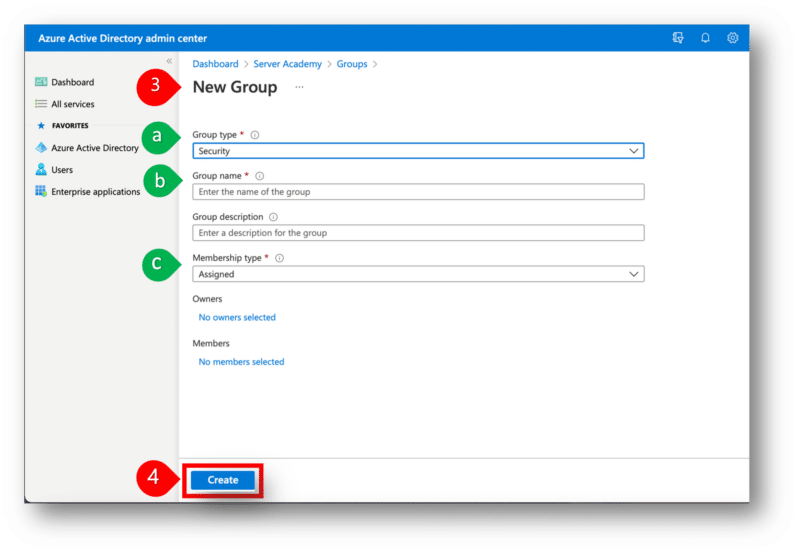Screen dimensions: 800x553
Task: Open the Group type Security dropdown
Action: [417, 151]
